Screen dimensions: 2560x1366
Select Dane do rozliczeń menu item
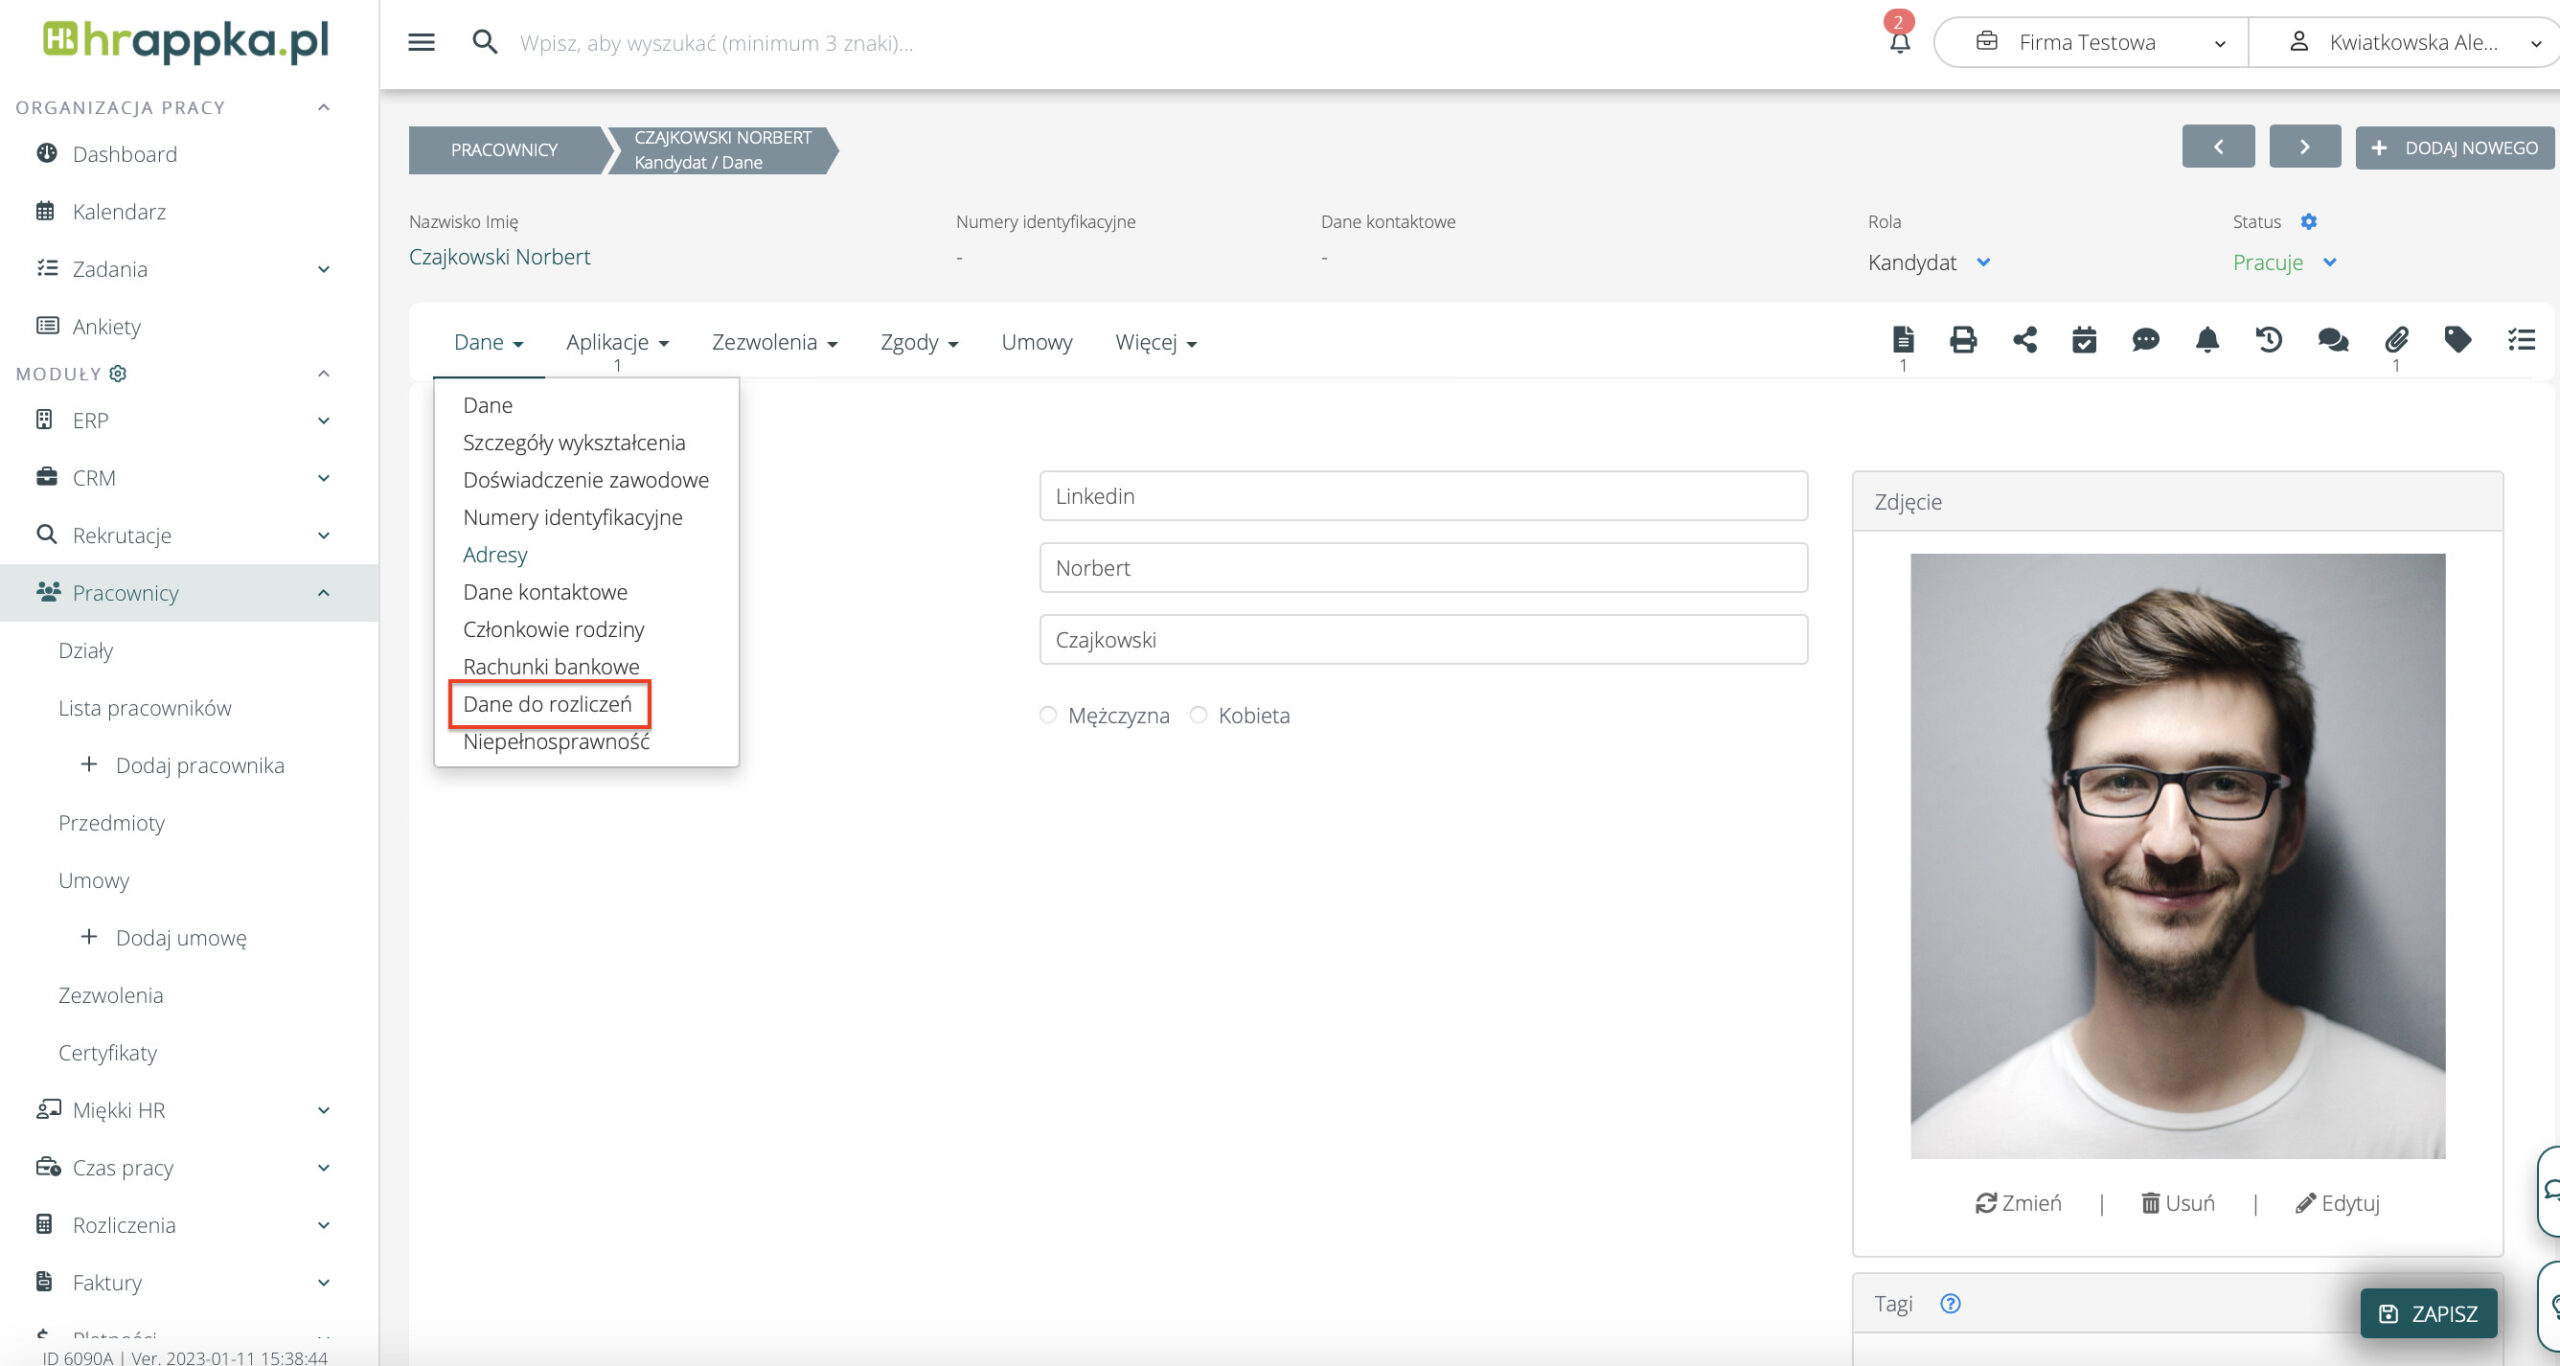(548, 704)
